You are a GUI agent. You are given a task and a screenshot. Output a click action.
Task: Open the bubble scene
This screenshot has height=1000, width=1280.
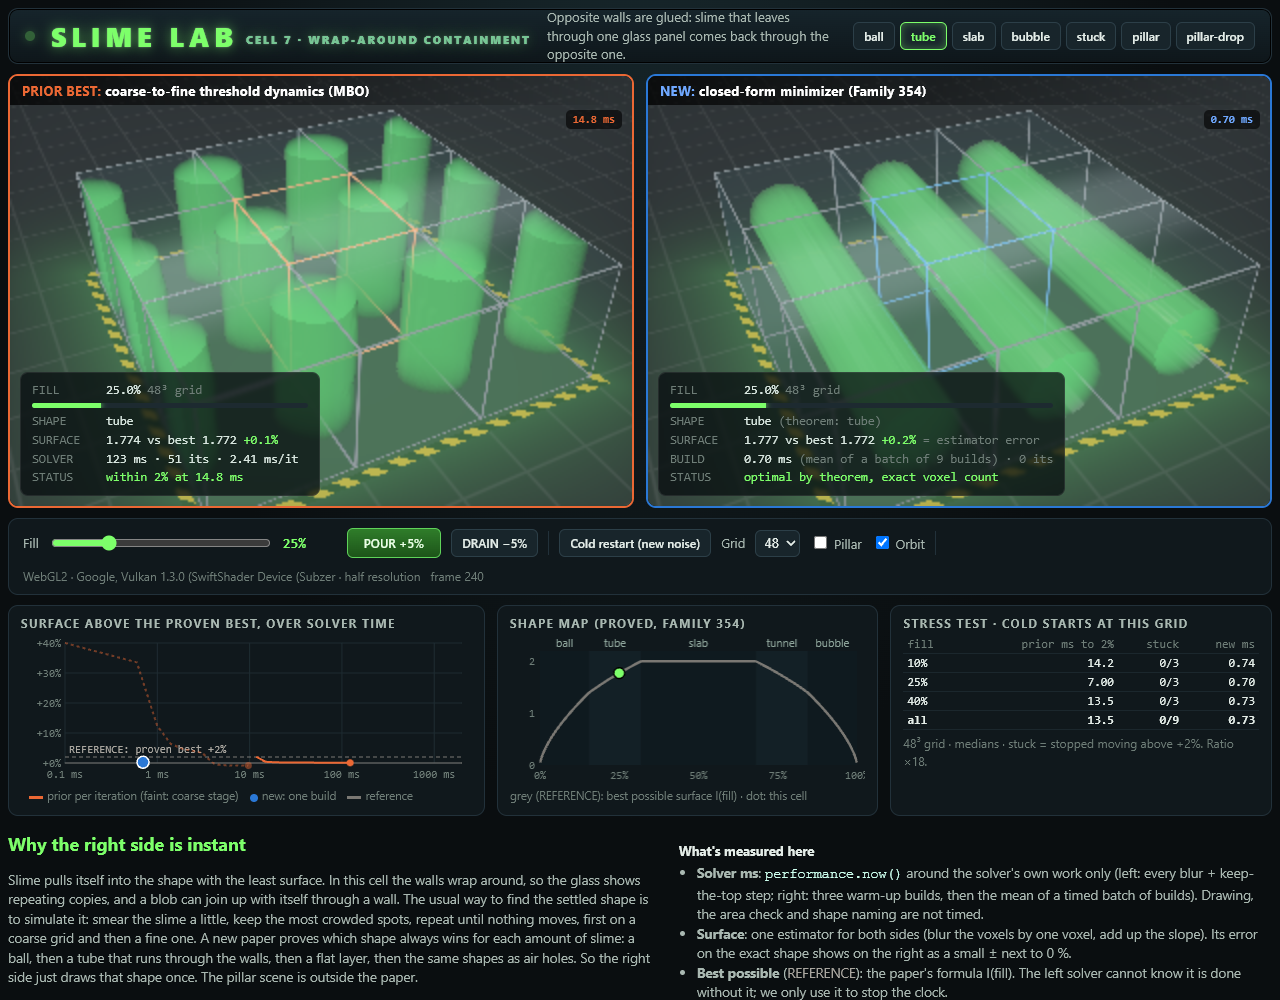1030,37
